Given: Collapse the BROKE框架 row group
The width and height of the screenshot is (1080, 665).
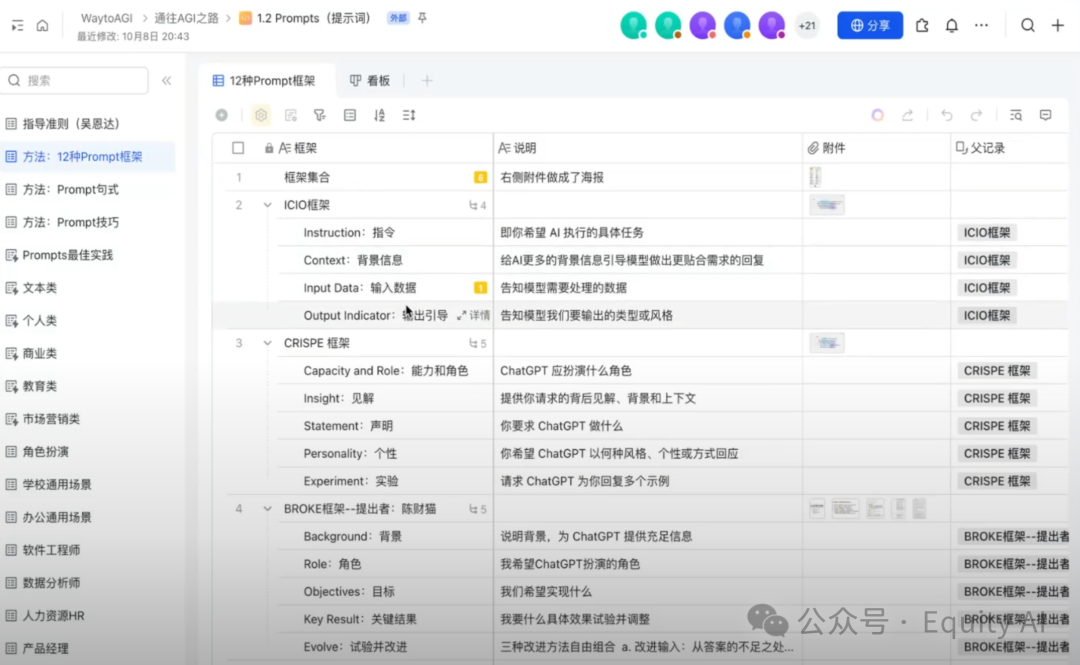Looking at the screenshot, I should click(267, 509).
